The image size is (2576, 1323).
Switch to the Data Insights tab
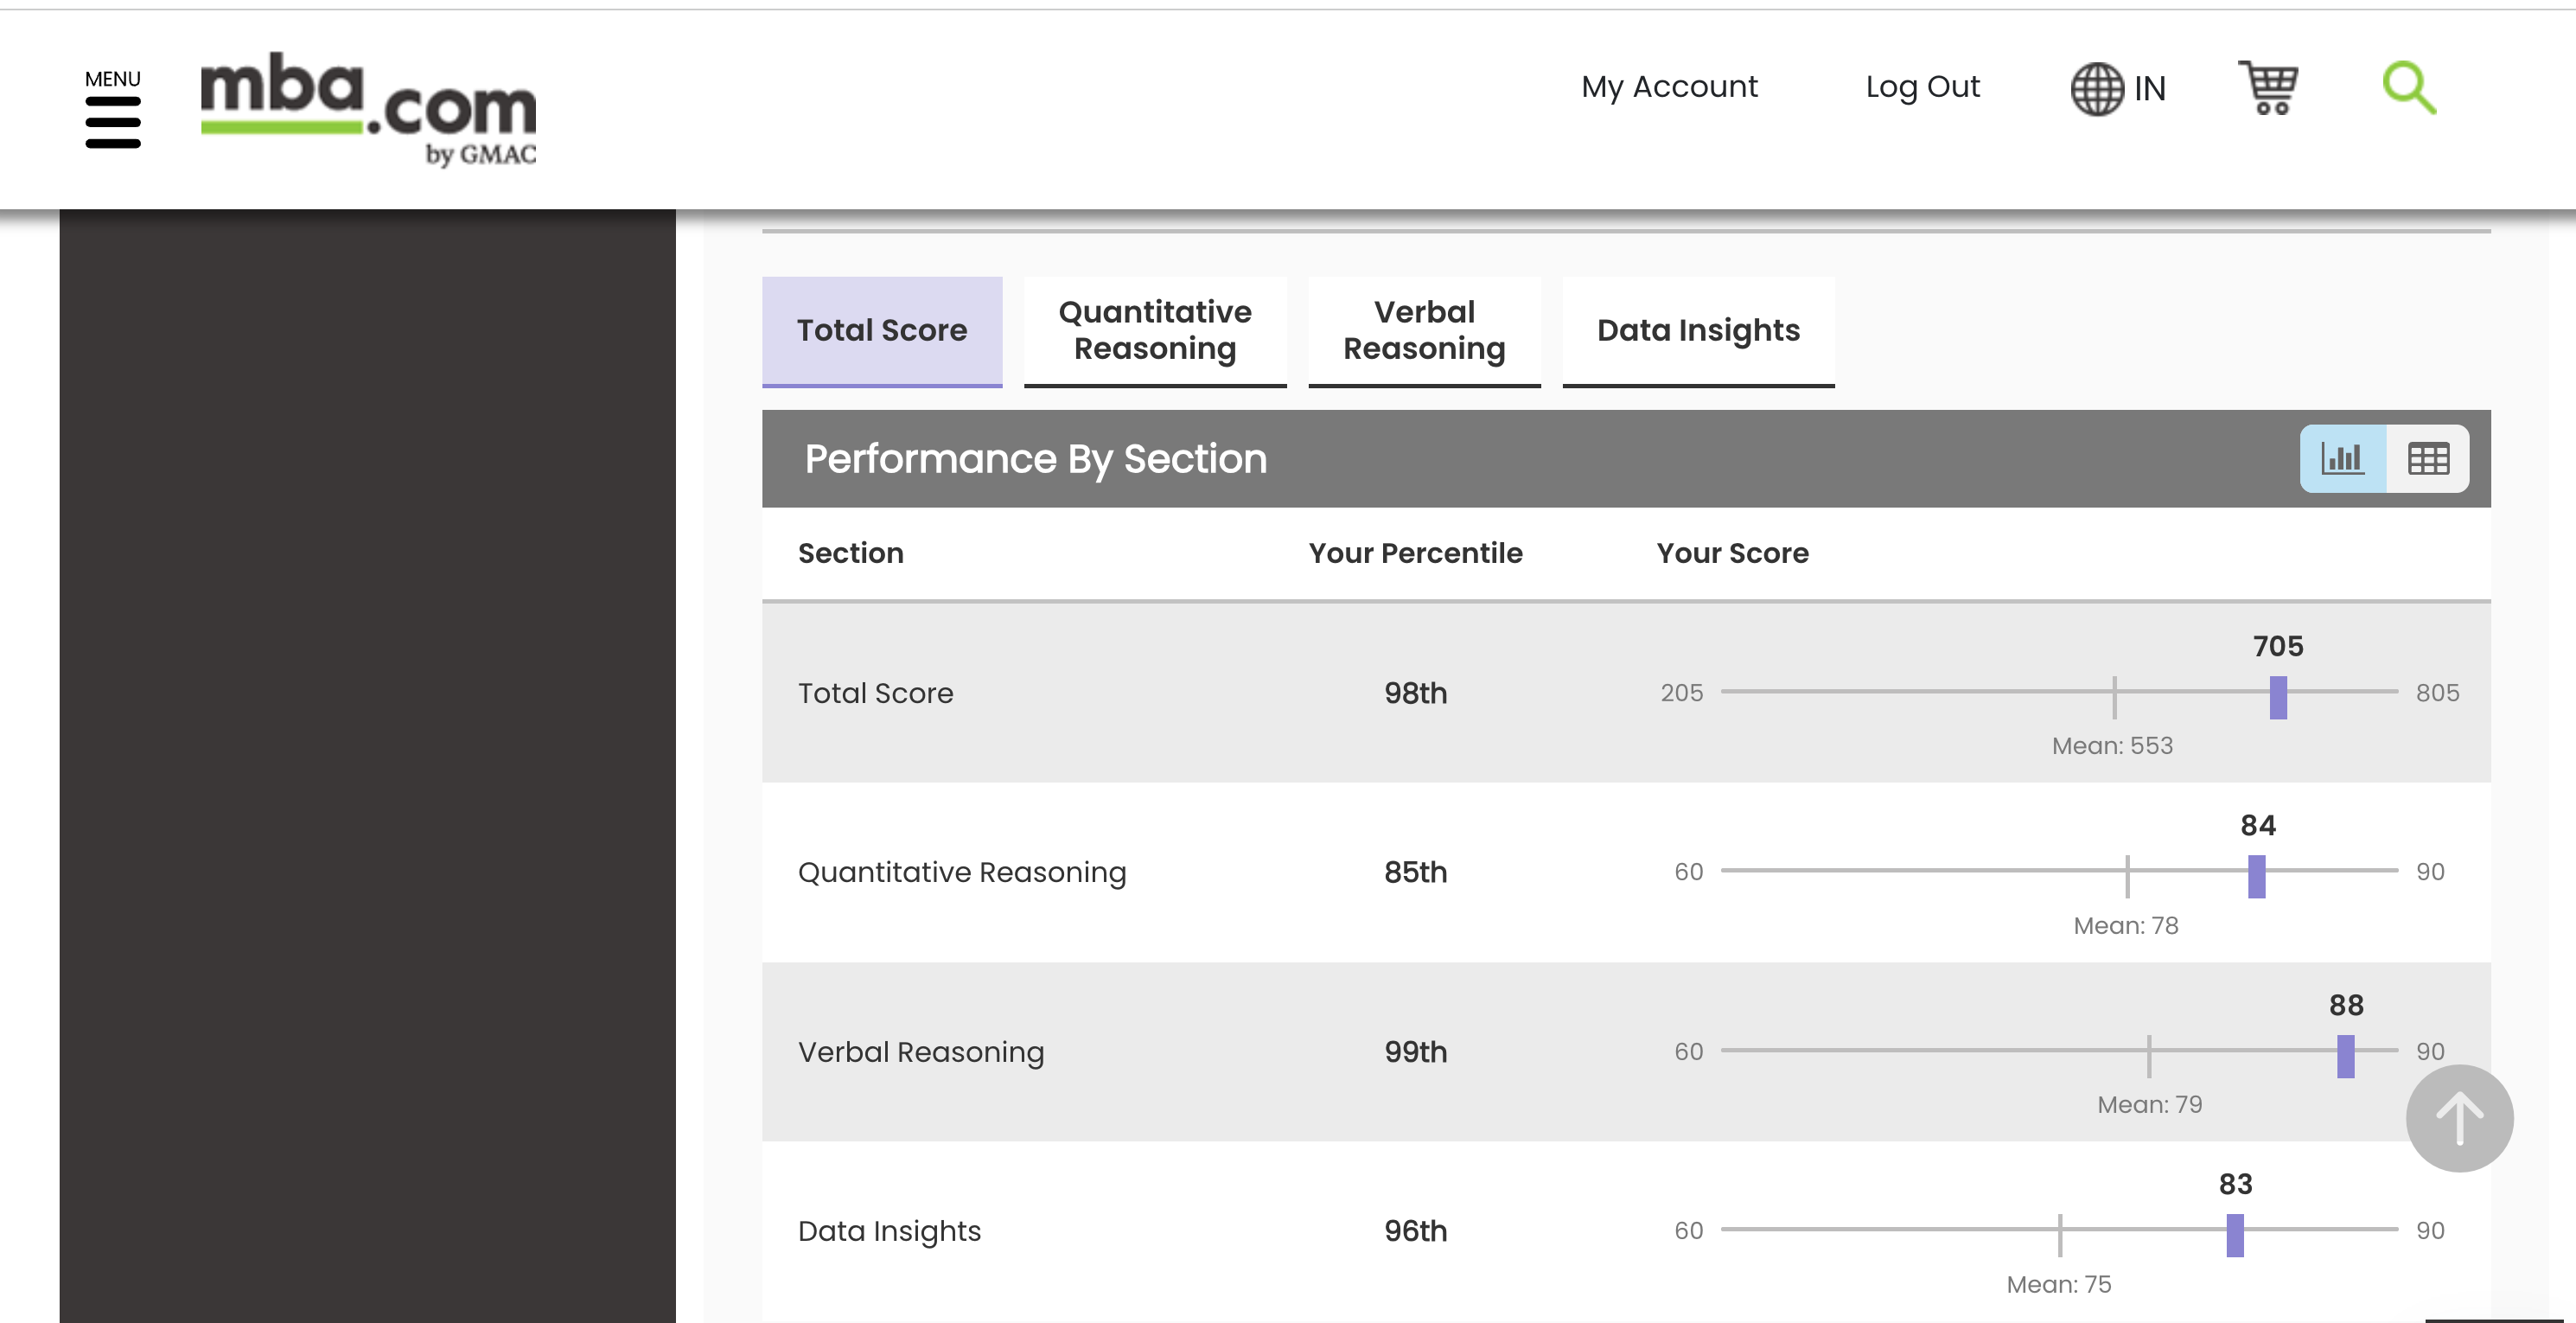coord(1697,331)
